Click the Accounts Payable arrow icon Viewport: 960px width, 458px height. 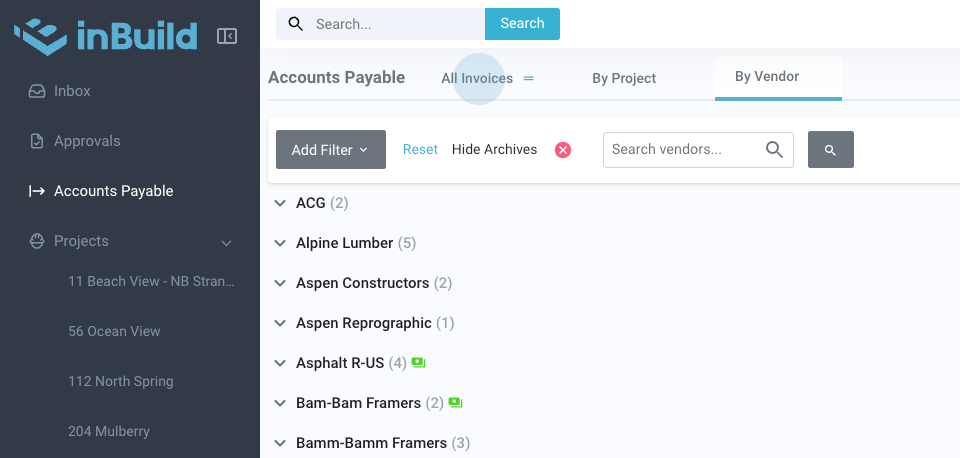click(x=37, y=191)
